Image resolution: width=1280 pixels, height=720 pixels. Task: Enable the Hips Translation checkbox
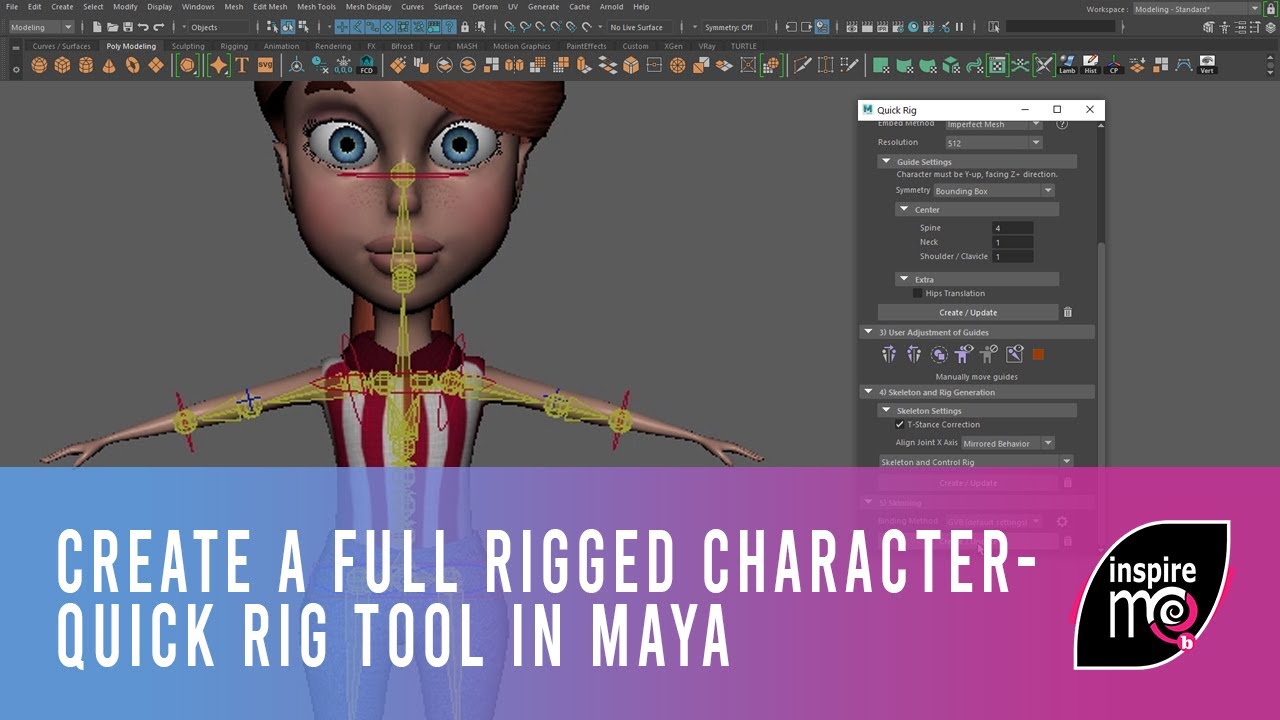pyautogui.click(x=918, y=293)
